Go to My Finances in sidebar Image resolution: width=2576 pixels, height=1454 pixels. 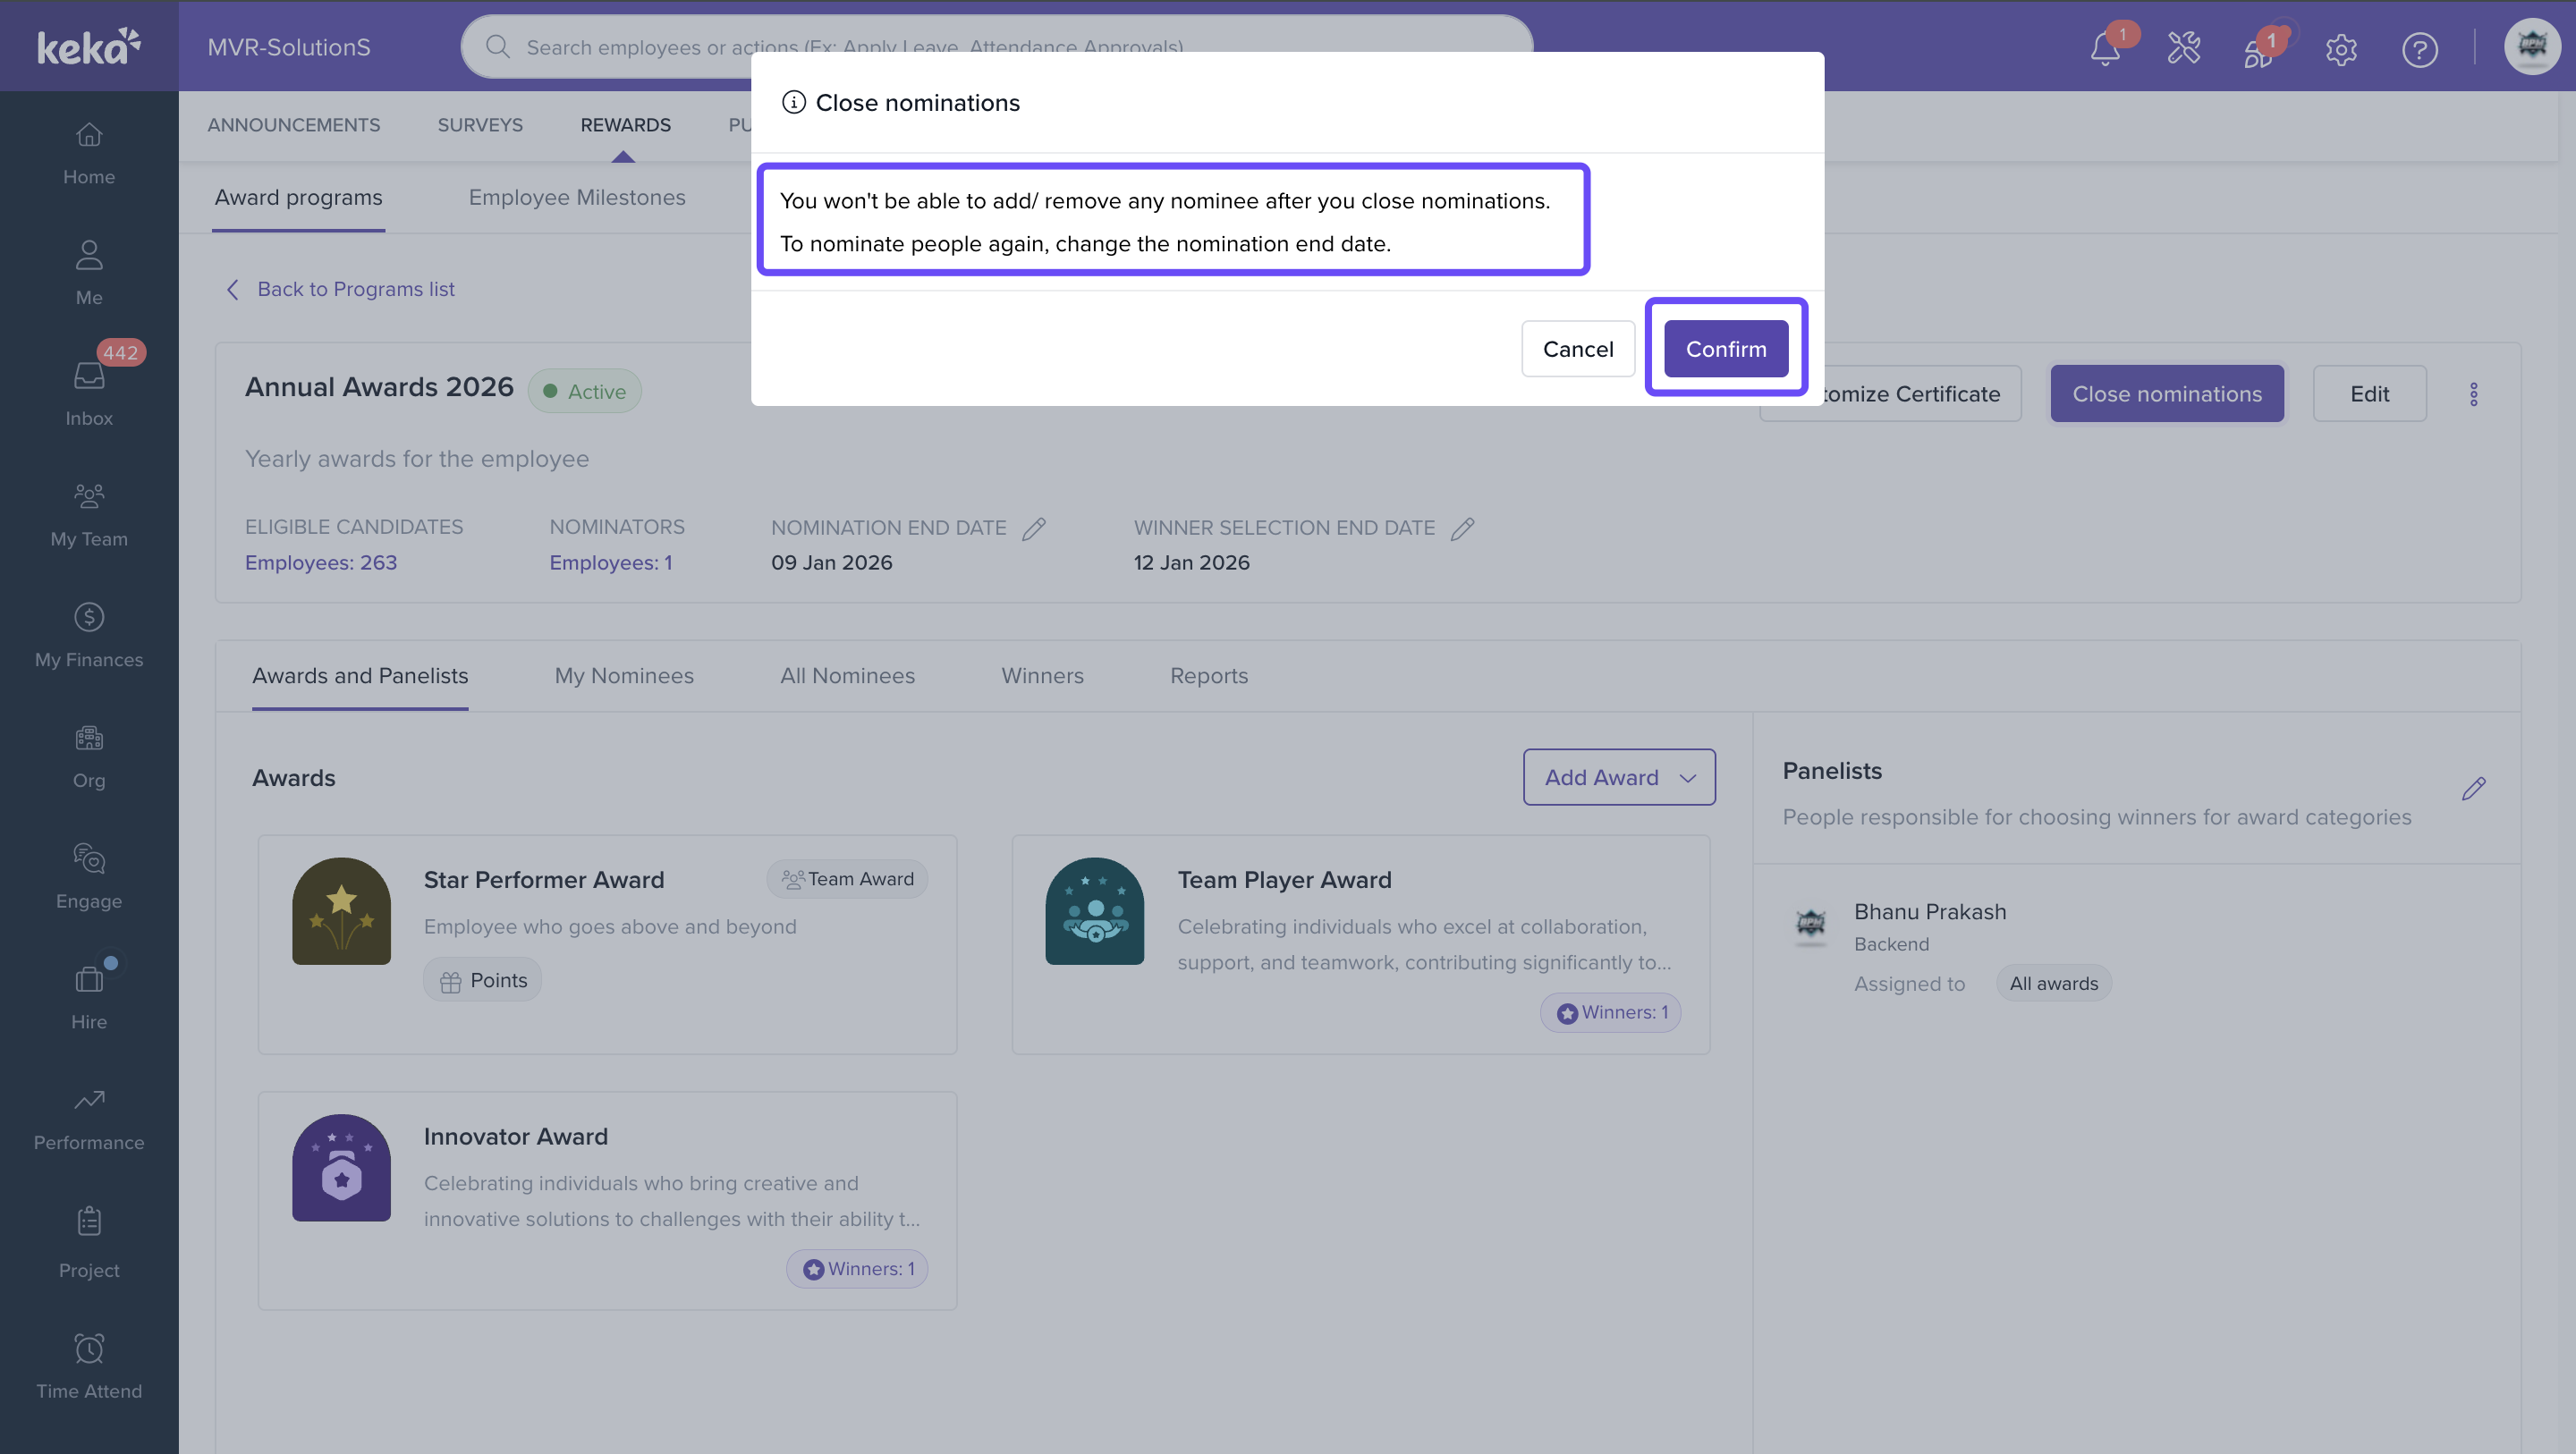pos(89,635)
